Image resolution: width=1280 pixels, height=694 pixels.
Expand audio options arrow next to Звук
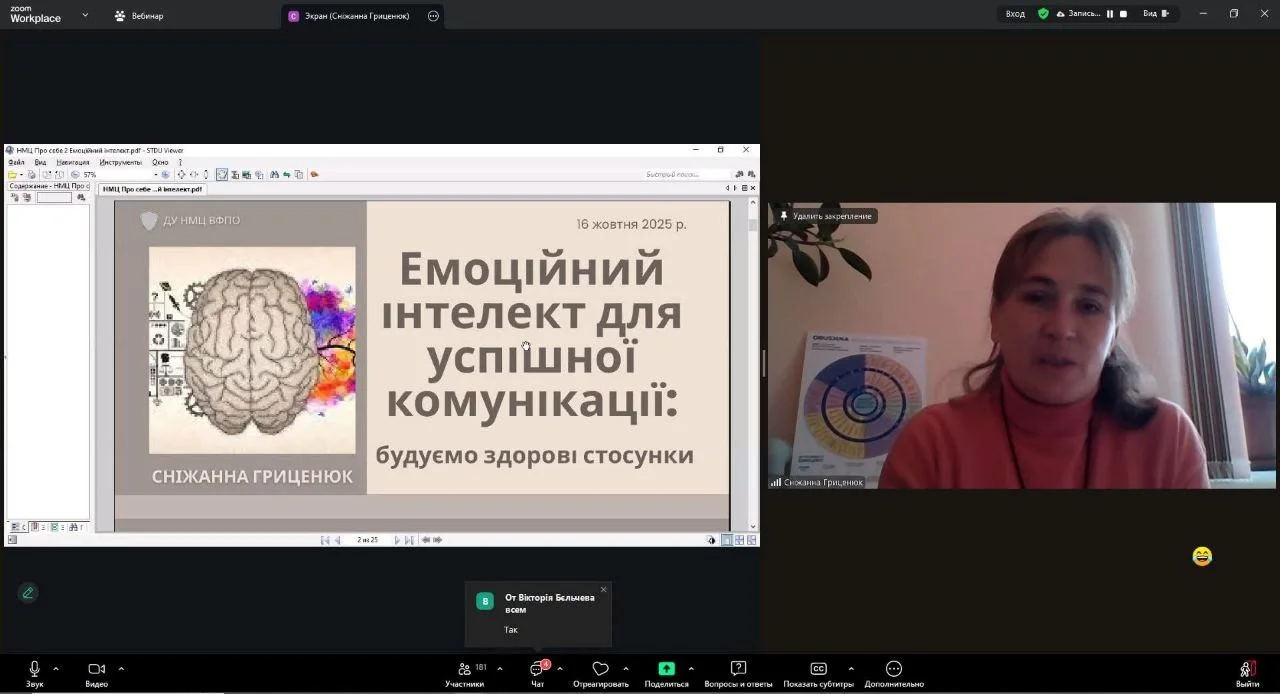click(56, 668)
